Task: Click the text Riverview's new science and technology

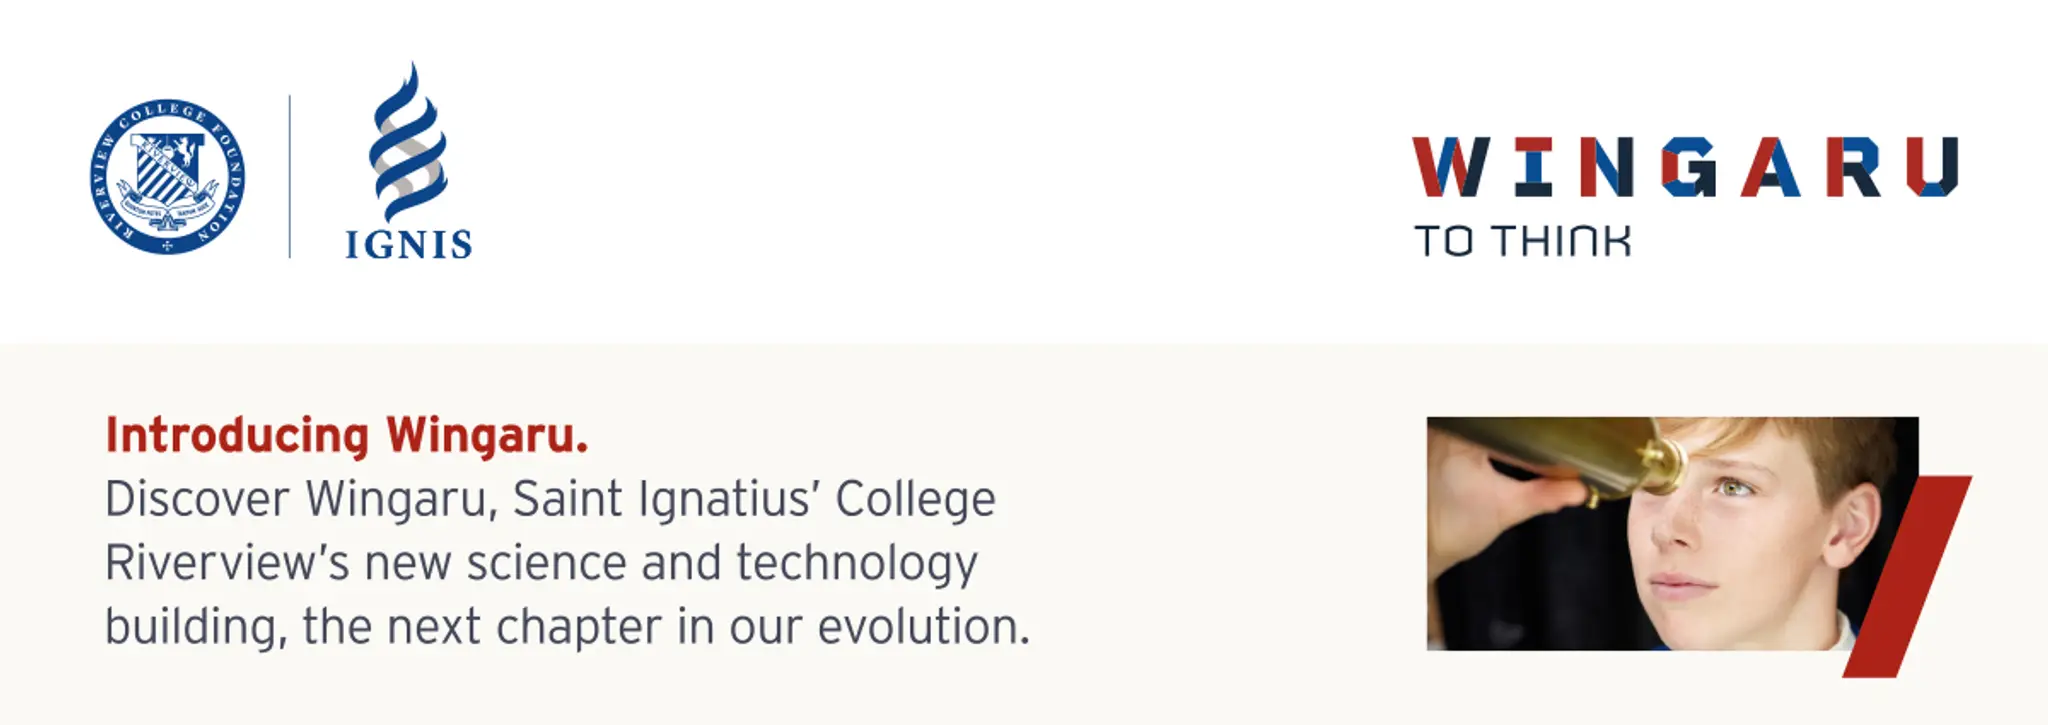Action: [x=541, y=563]
